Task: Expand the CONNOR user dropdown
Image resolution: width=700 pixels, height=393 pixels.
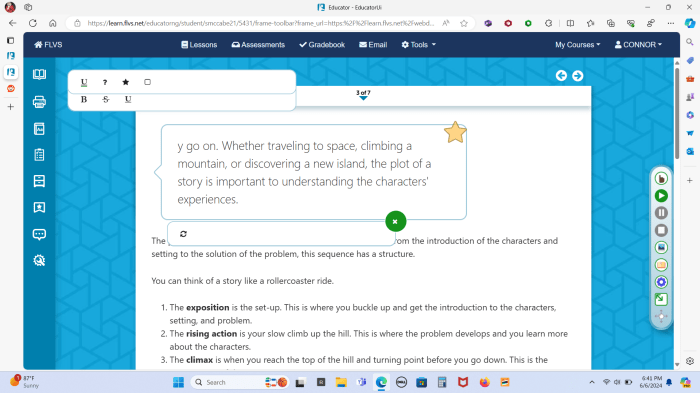Action: (638, 45)
